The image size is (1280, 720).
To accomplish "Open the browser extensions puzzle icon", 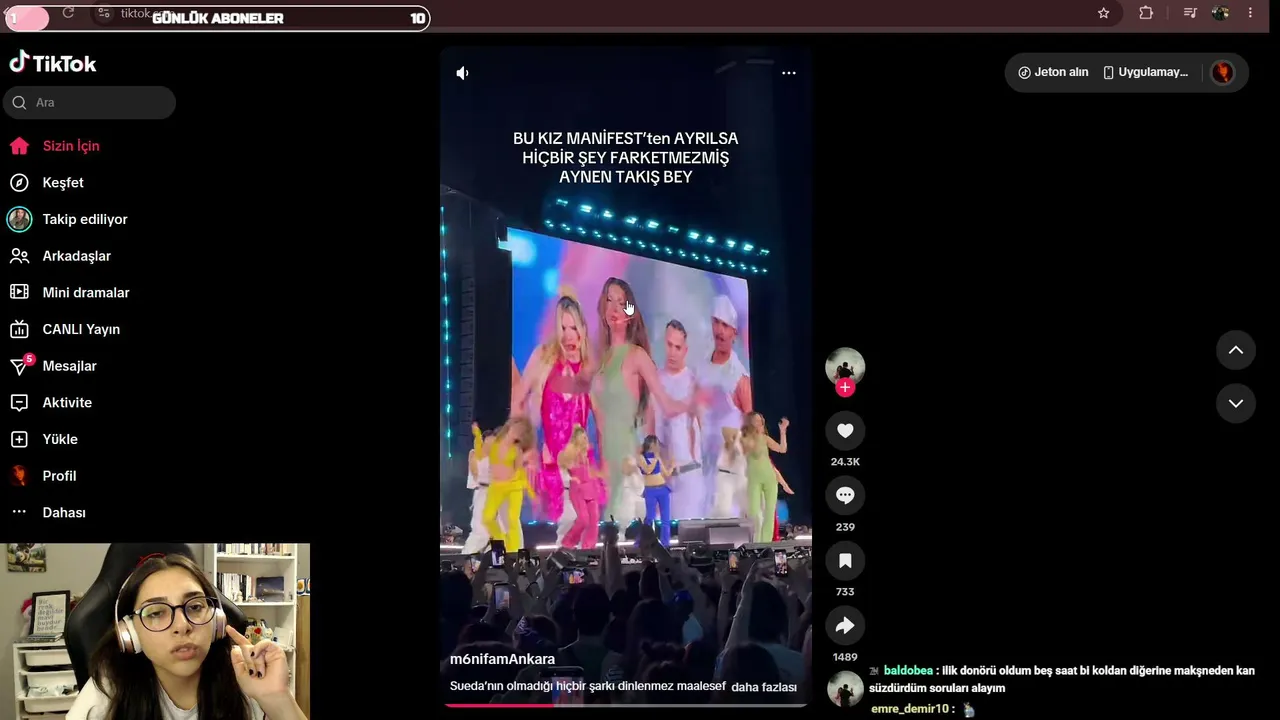I will tap(1146, 13).
